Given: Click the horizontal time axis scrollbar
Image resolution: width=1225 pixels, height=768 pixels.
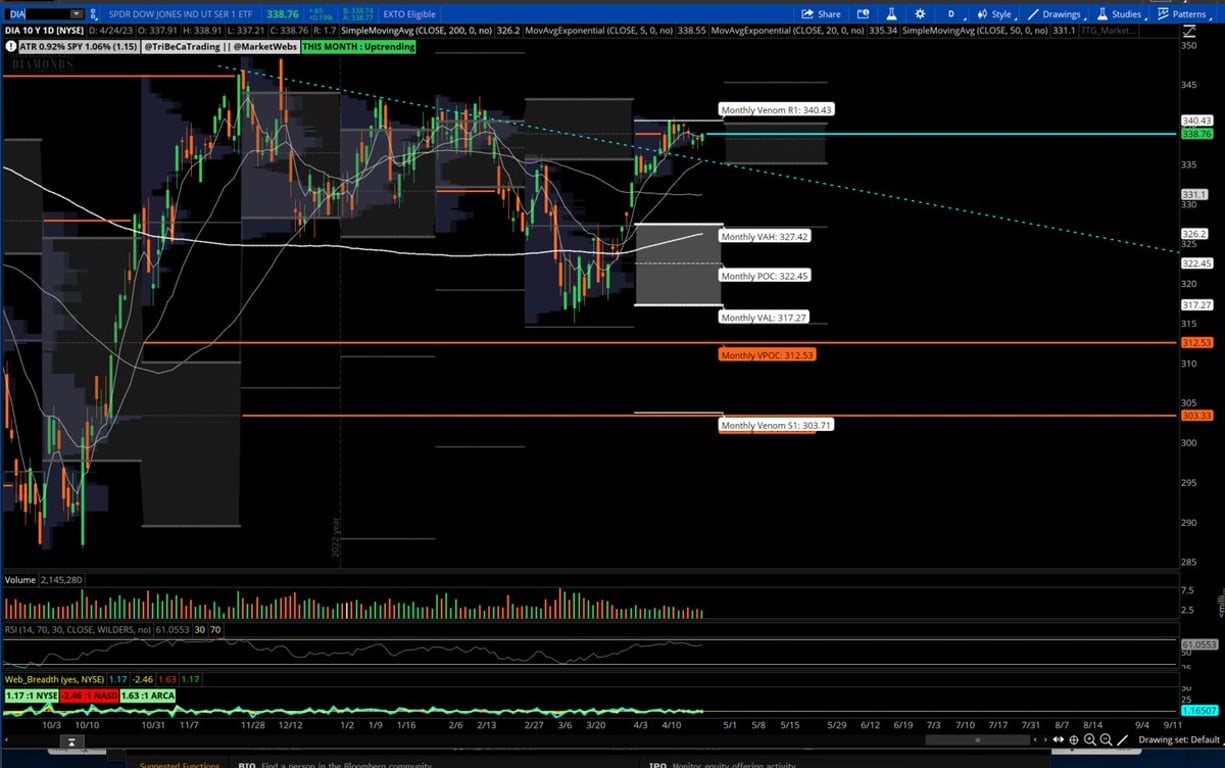Looking at the screenshot, I should (977, 740).
